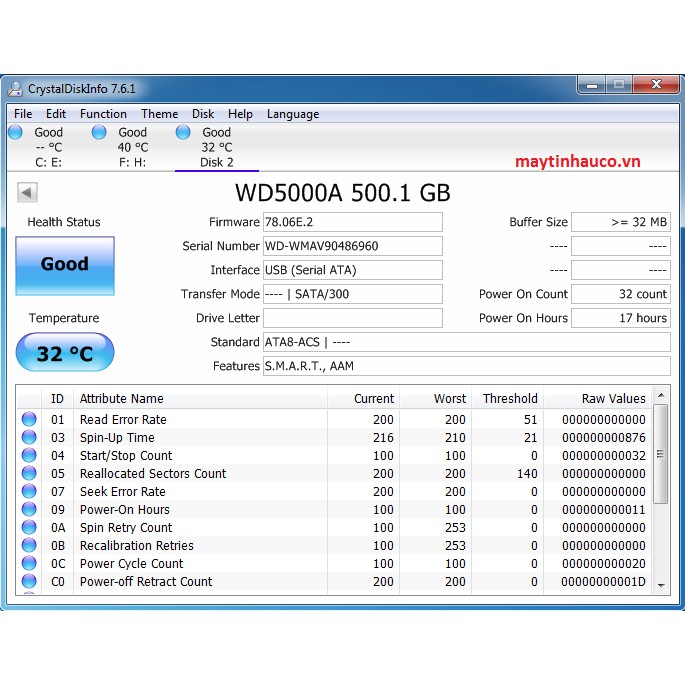Click the blue health orb for drive F: H:
The height and width of the screenshot is (685, 685).
click(99, 132)
